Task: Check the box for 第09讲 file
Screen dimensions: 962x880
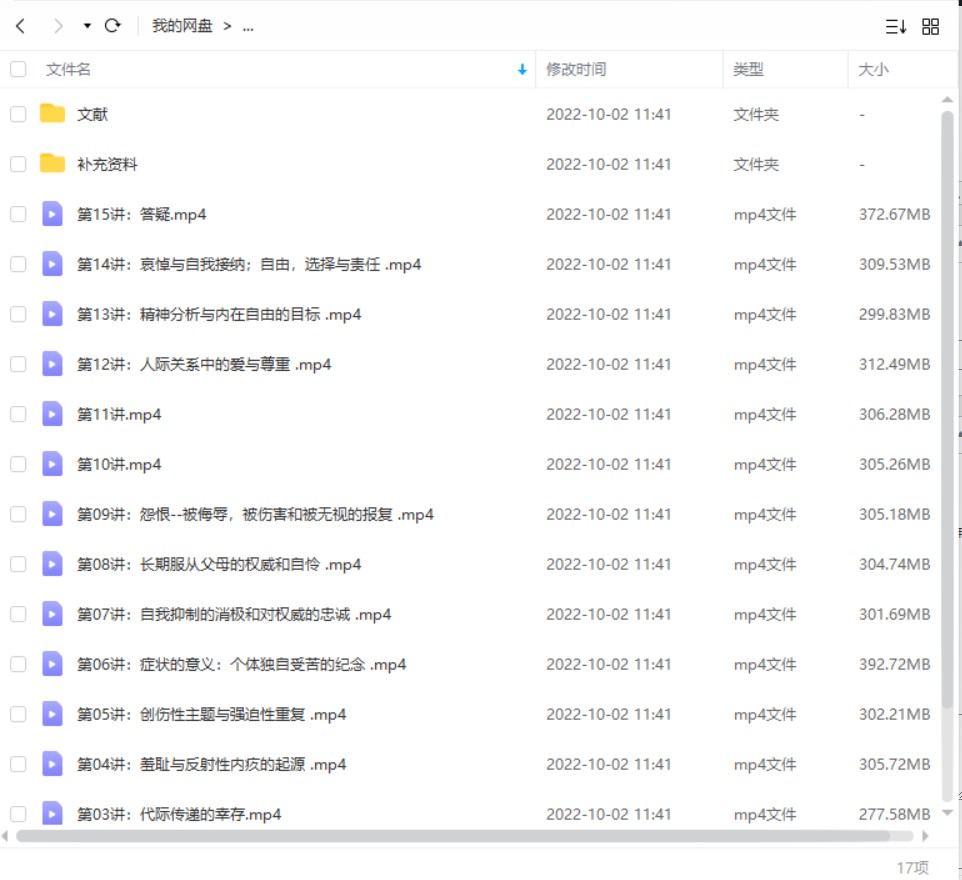Action: 18,514
